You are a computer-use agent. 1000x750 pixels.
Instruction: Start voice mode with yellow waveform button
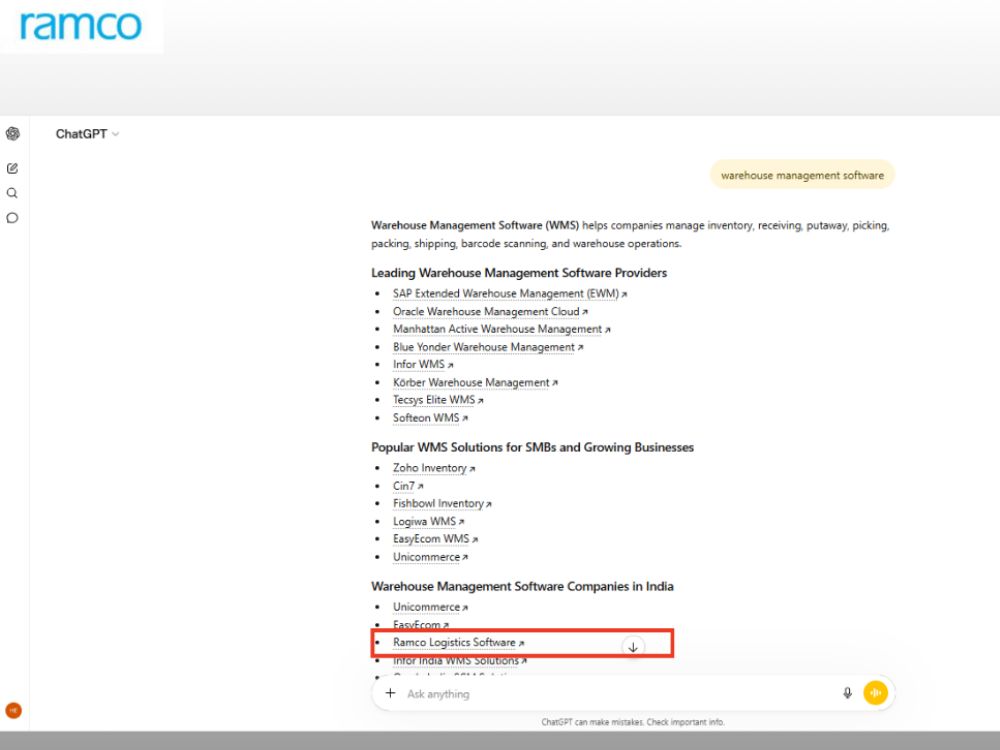(x=876, y=693)
